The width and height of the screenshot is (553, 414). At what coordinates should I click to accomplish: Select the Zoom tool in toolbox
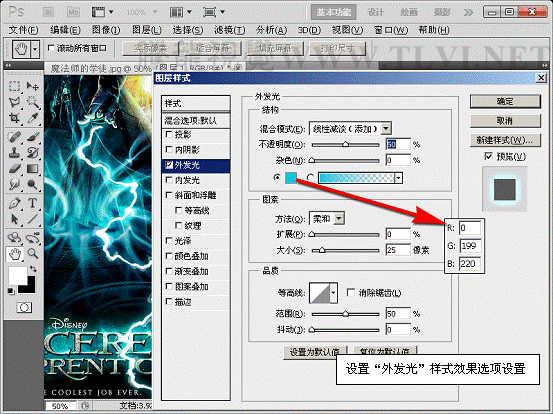(x=33, y=254)
